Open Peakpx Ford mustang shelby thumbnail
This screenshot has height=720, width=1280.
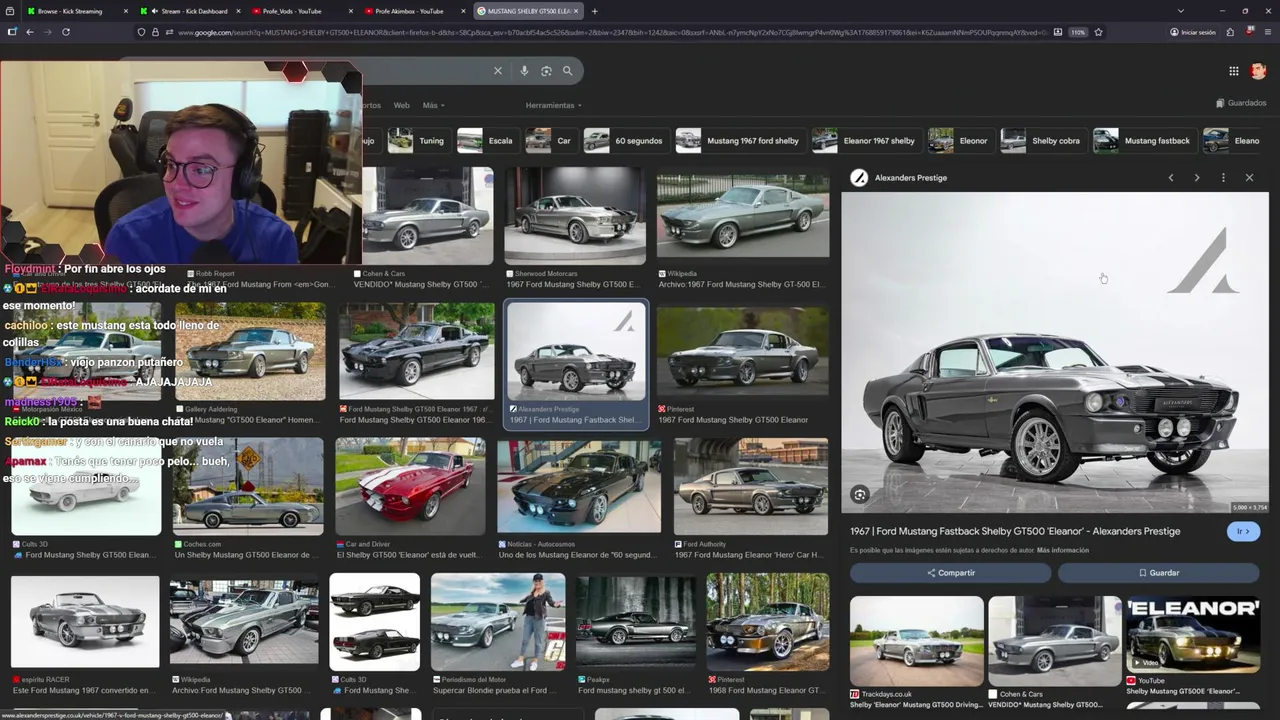tap(635, 621)
